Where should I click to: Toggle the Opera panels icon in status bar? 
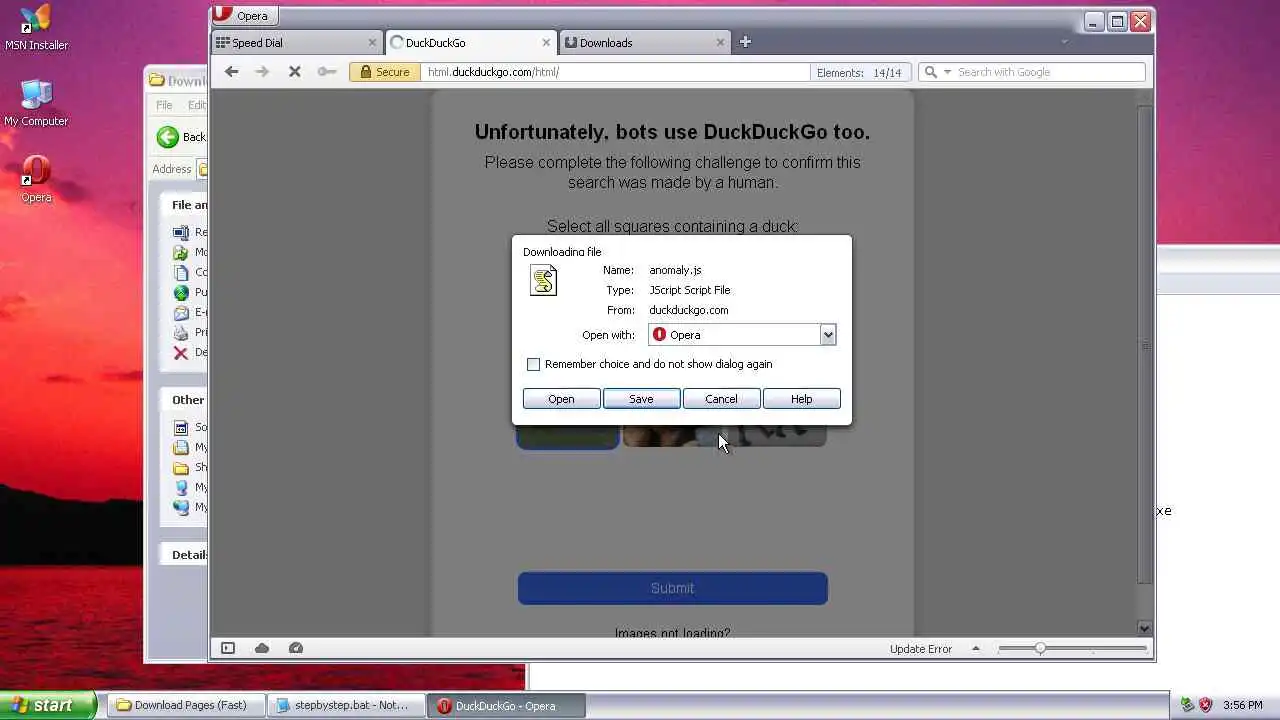pyautogui.click(x=228, y=648)
